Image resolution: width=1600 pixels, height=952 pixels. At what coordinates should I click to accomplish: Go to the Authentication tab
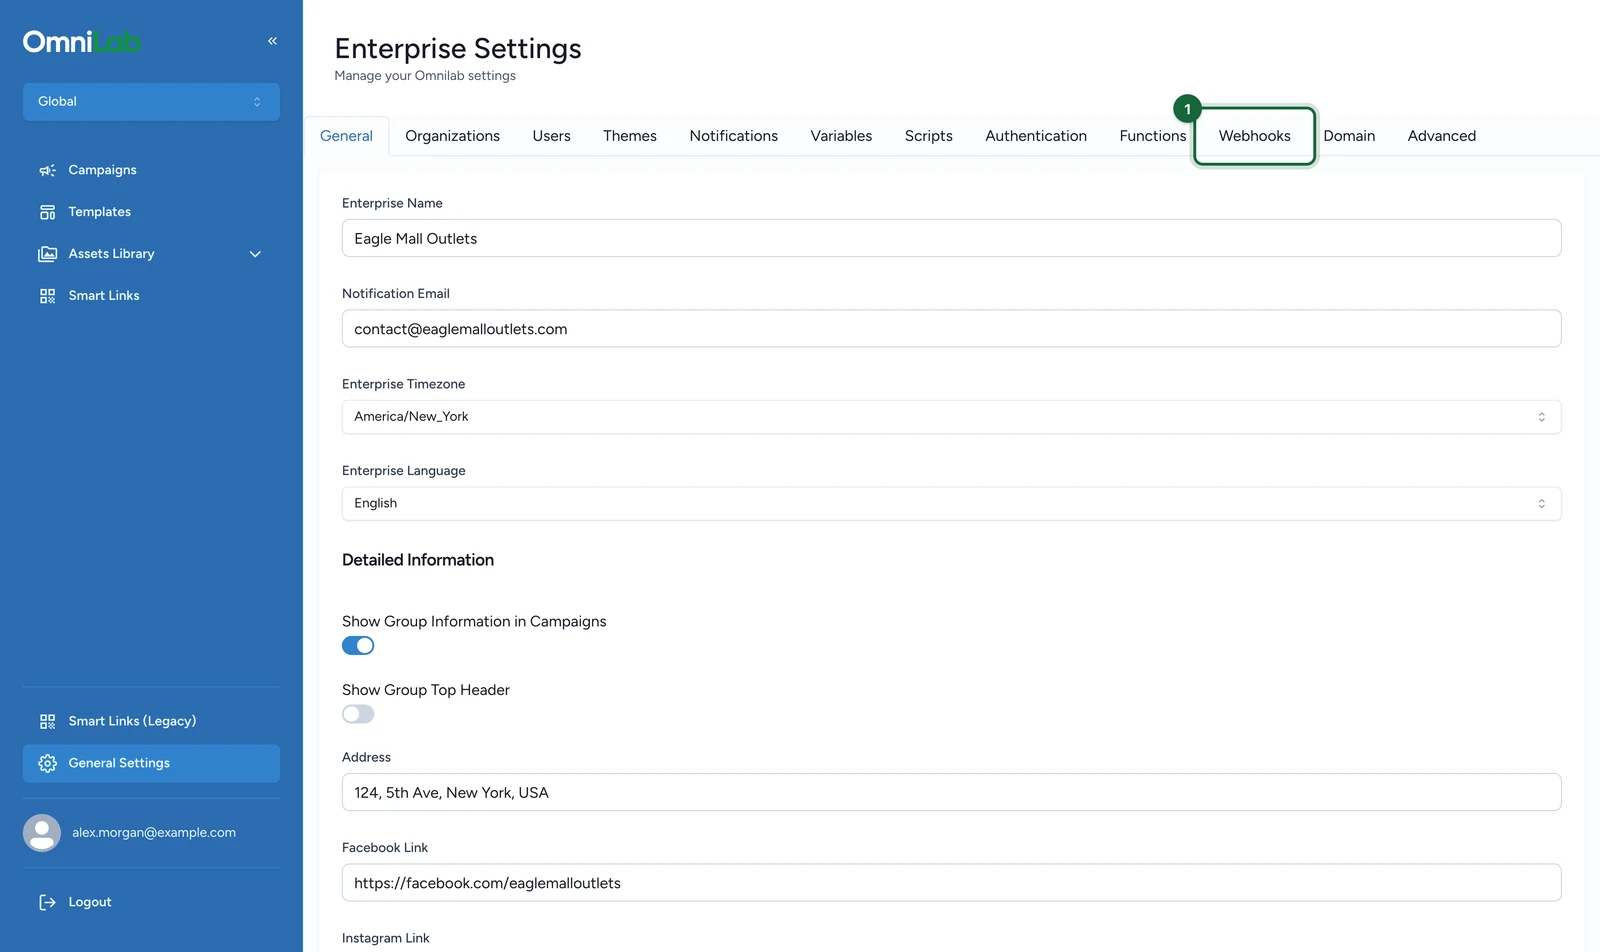1036,136
